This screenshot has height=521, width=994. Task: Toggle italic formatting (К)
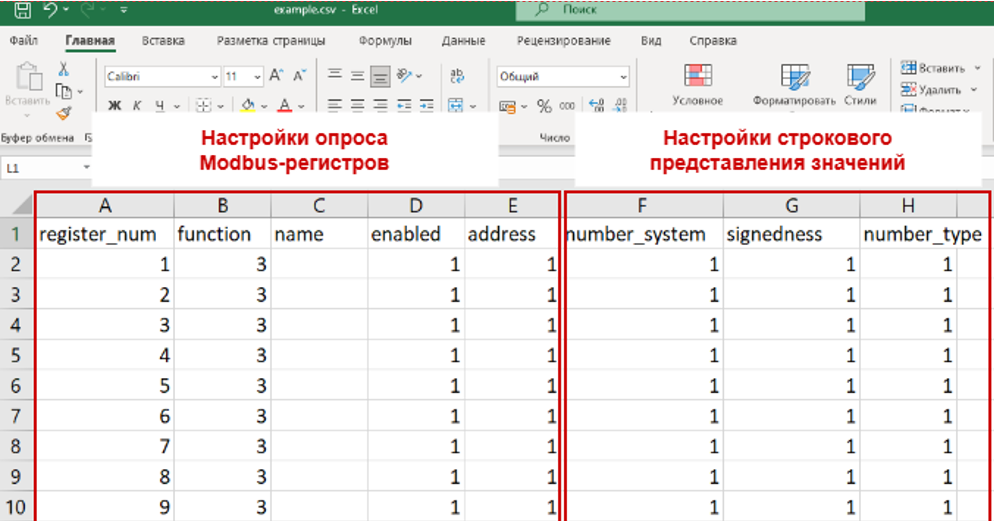pyautogui.click(x=136, y=106)
